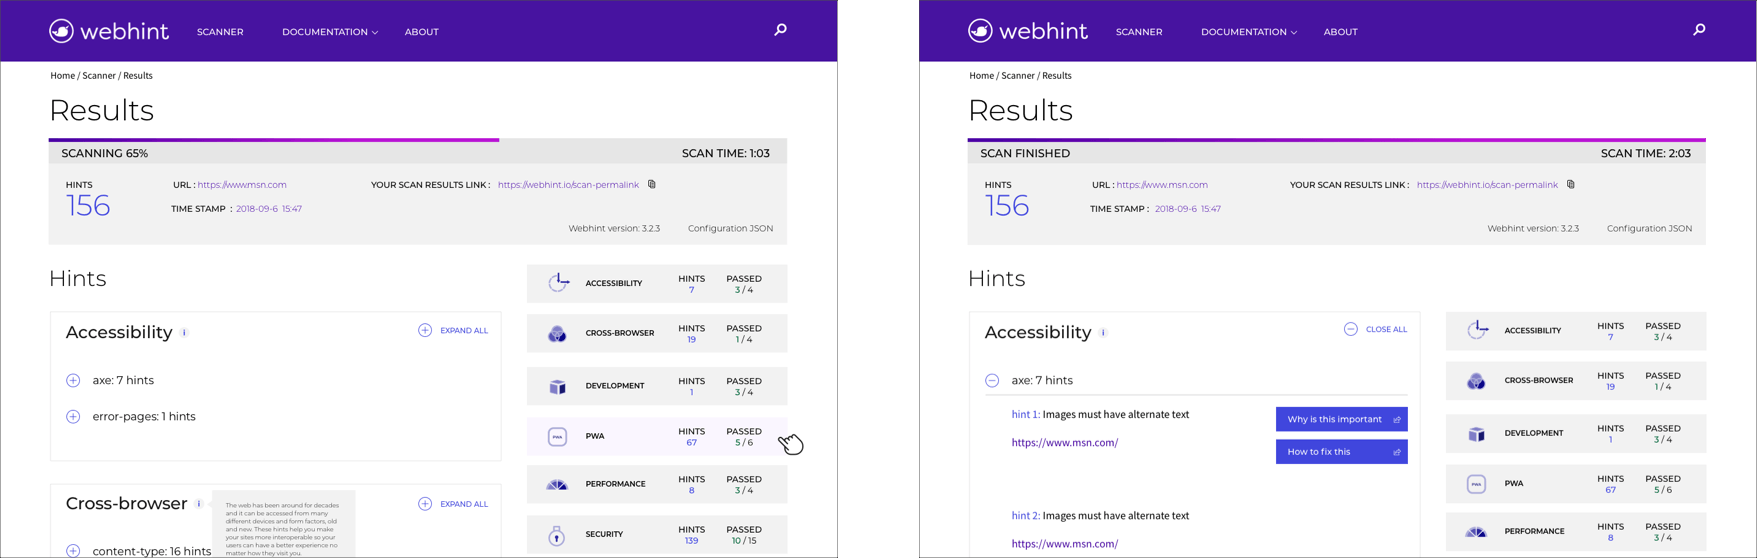The width and height of the screenshot is (1757, 558).
Task: Click finished scan progress bar in right screen
Action: (x=1336, y=140)
